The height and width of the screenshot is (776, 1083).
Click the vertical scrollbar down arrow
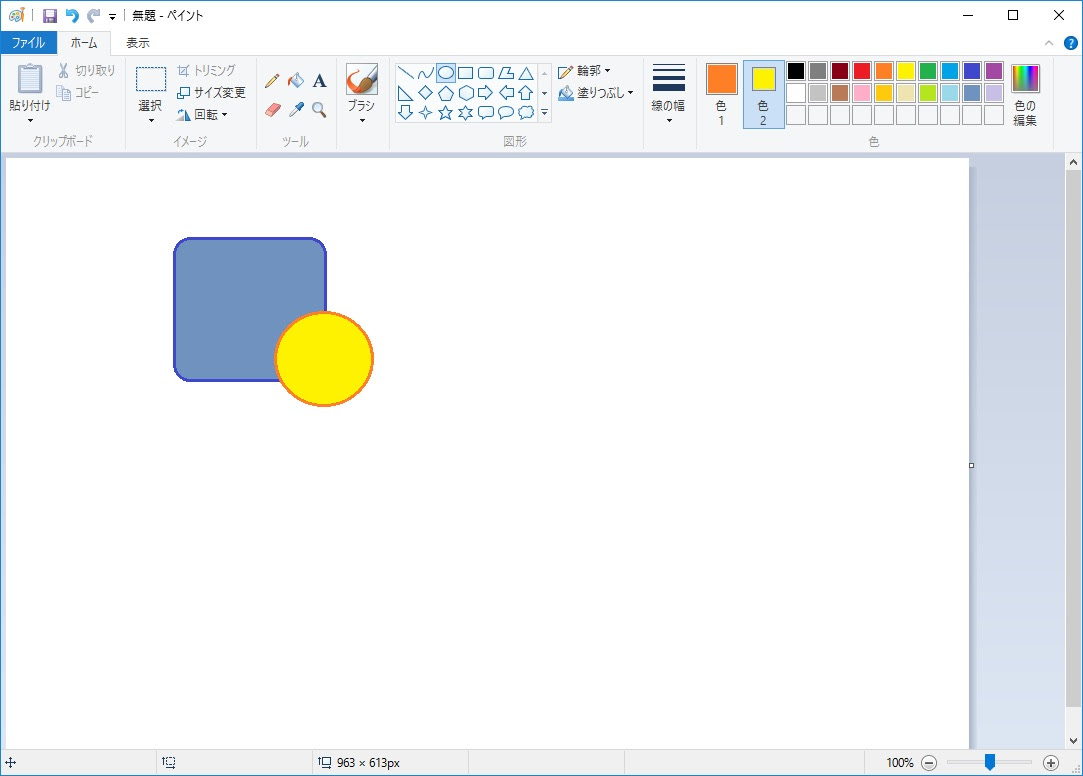coord(1073,741)
